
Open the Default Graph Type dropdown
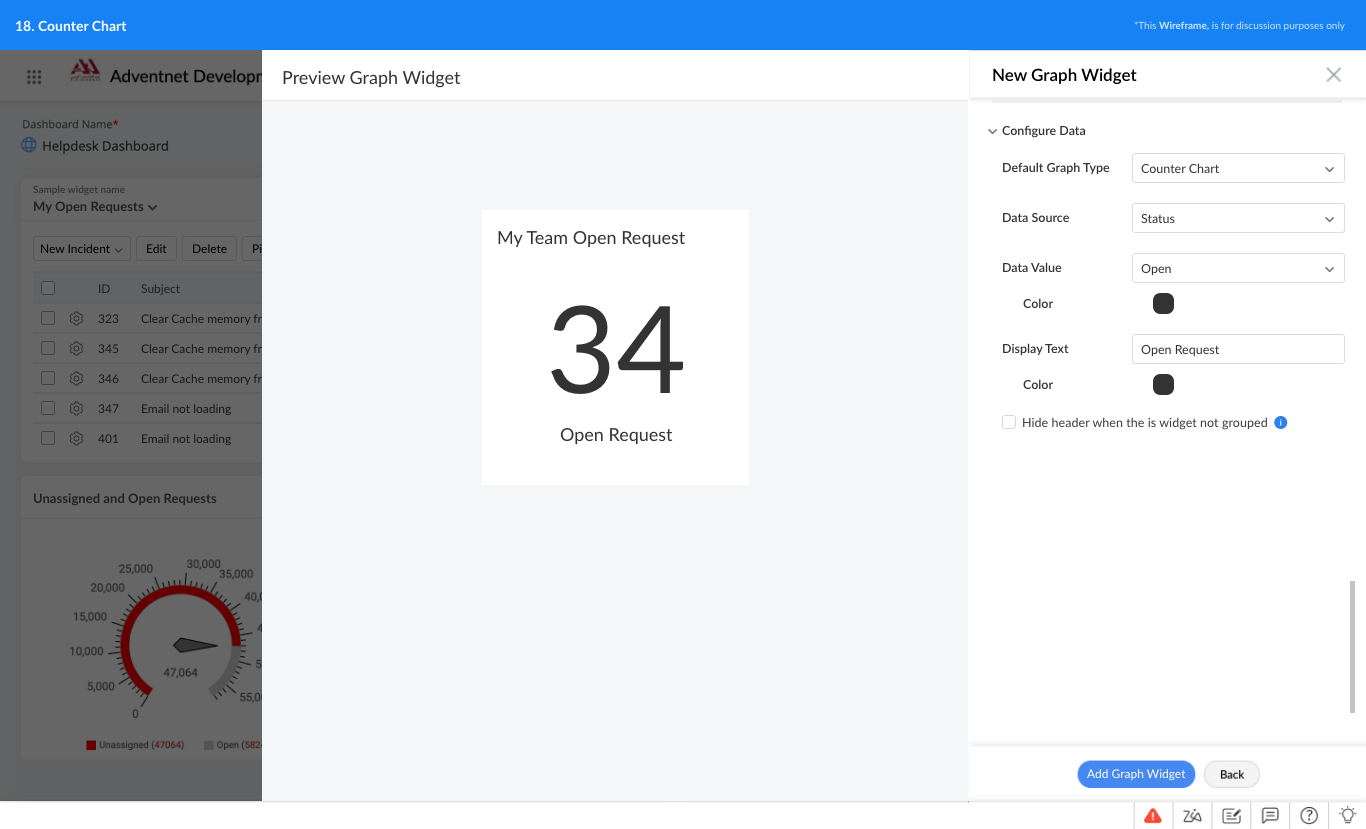pyautogui.click(x=1238, y=168)
